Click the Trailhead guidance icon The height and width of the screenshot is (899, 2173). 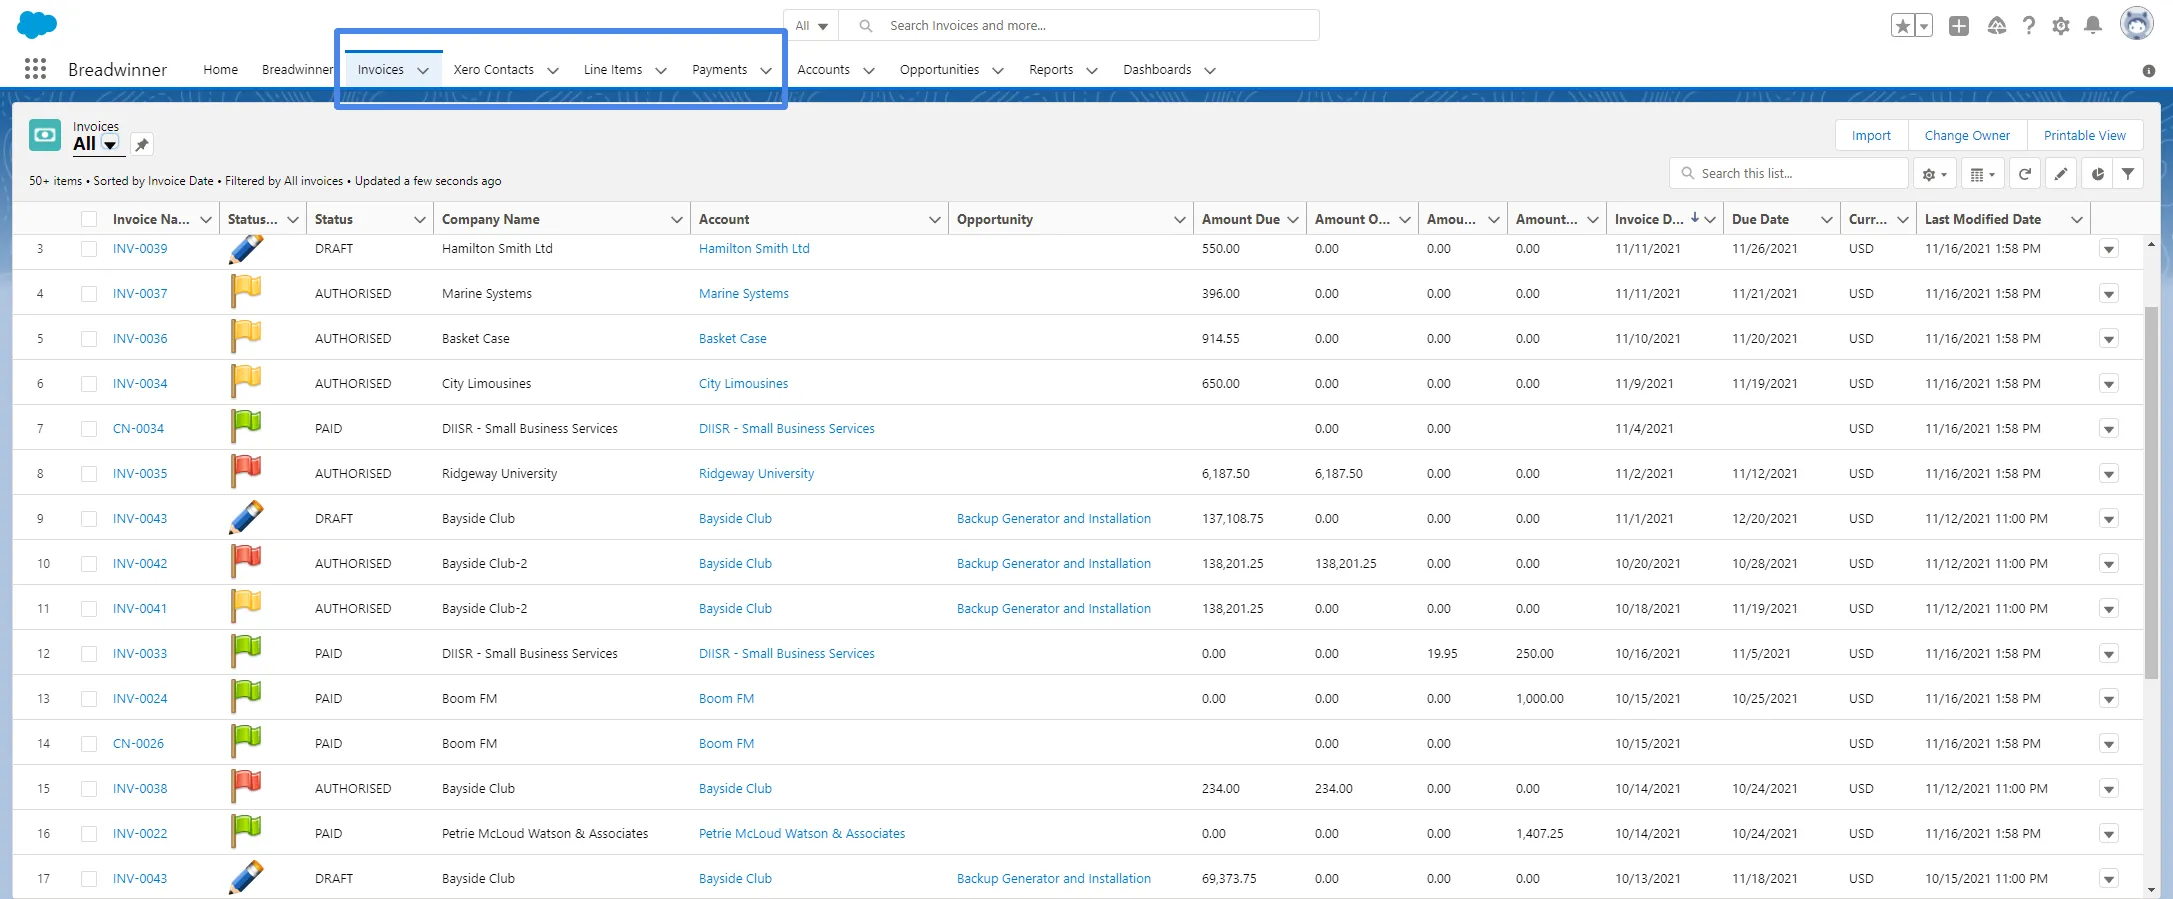(1996, 26)
